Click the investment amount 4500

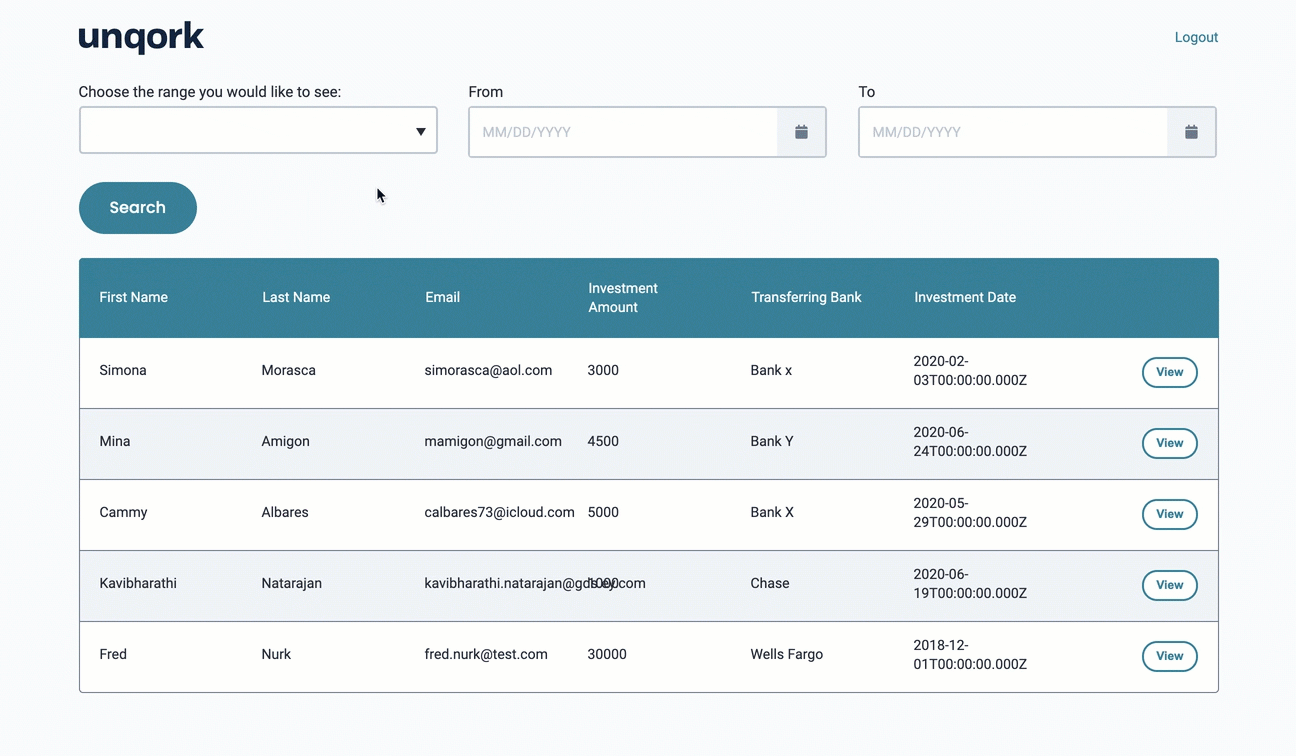603,441
